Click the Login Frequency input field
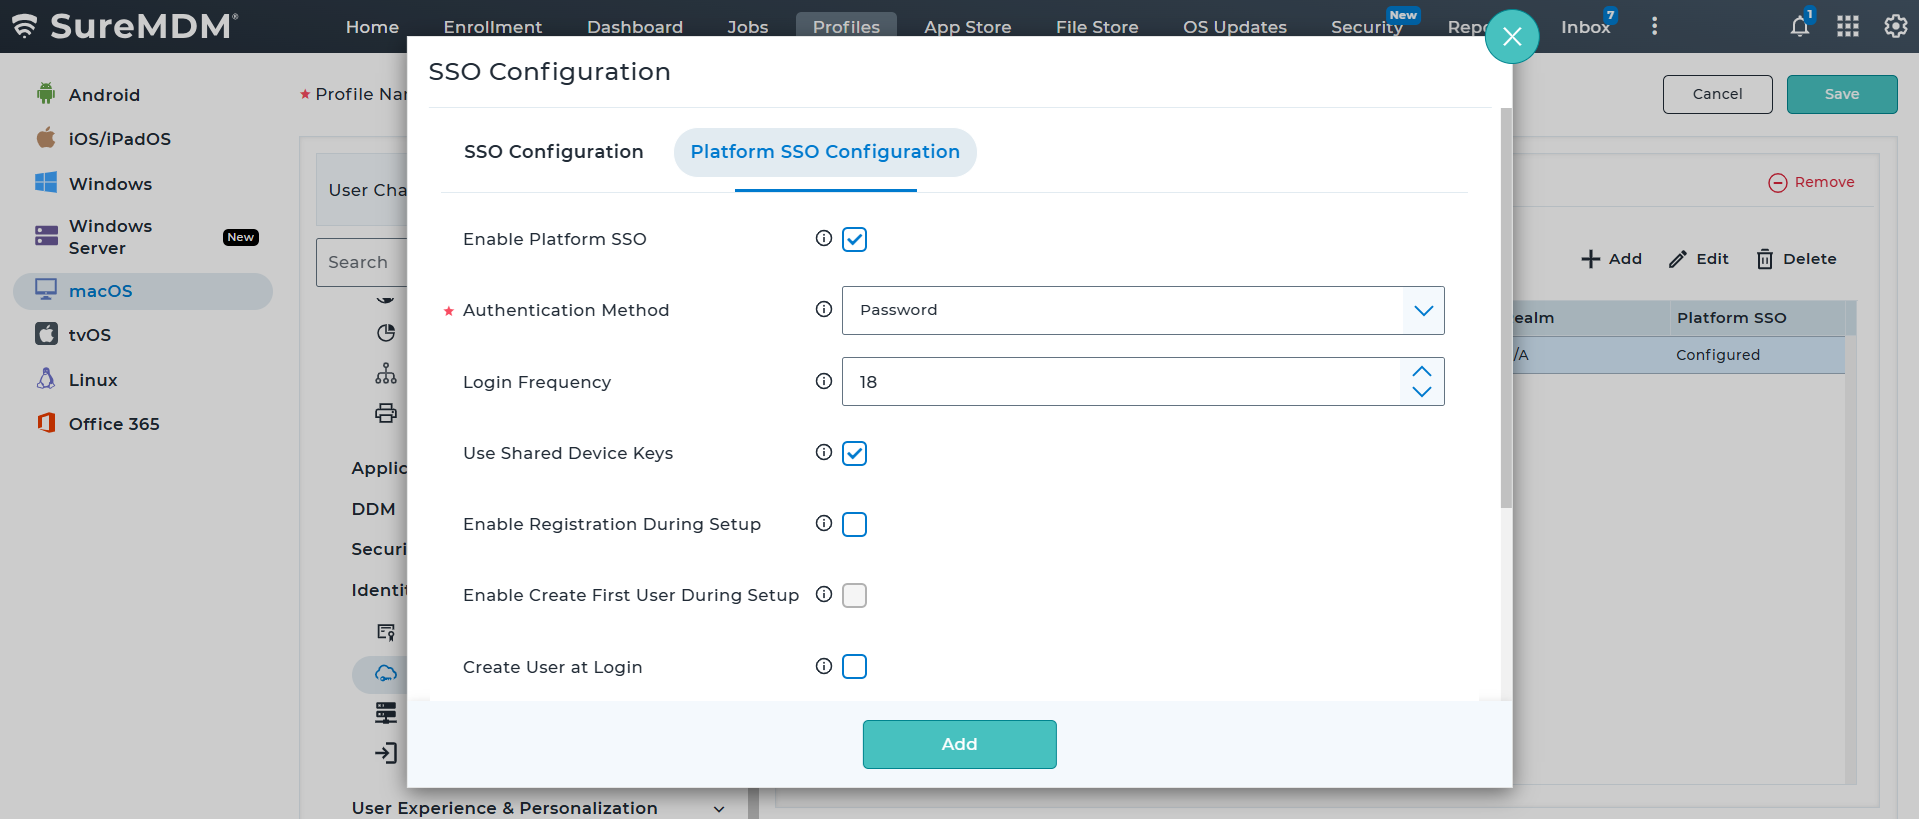Screen dimensions: 1919x819 click(1122, 382)
